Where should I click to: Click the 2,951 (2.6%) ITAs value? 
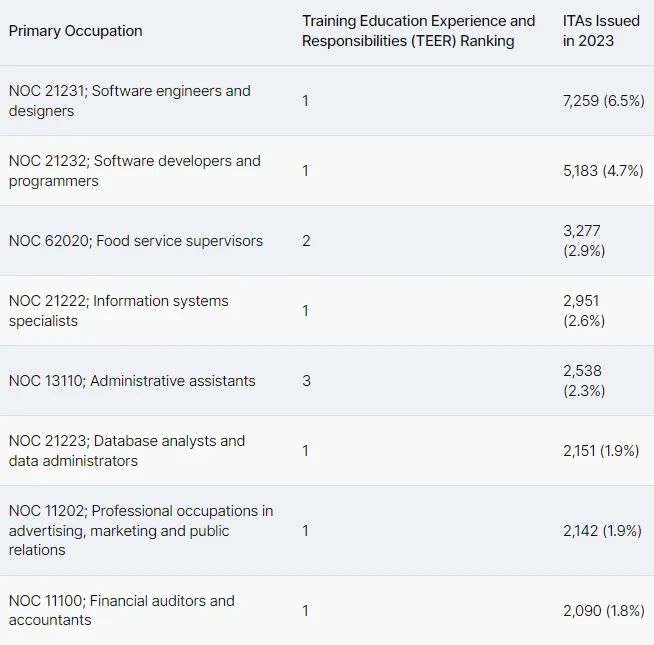(x=584, y=311)
